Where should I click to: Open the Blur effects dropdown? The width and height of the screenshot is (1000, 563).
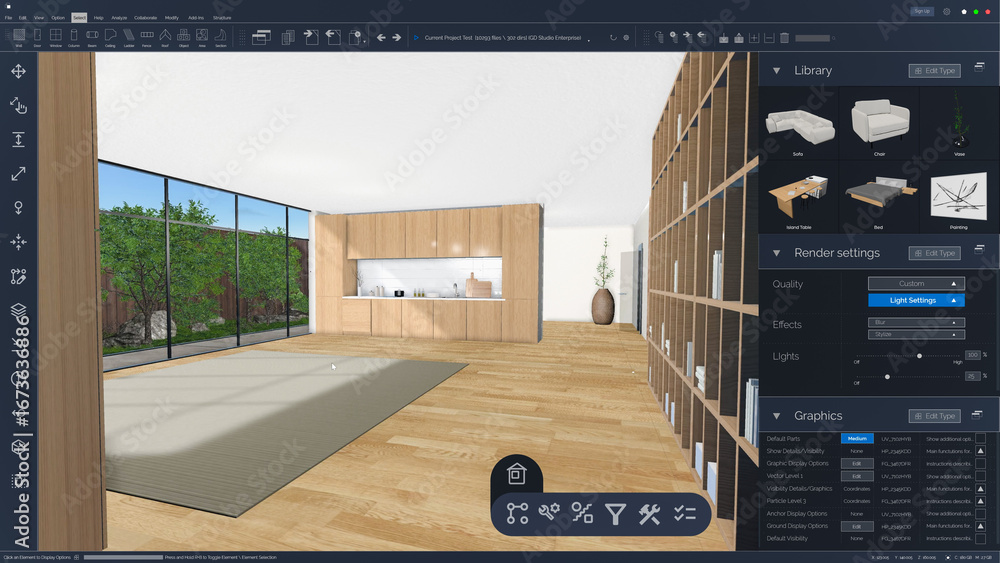(x=916, y=322)
